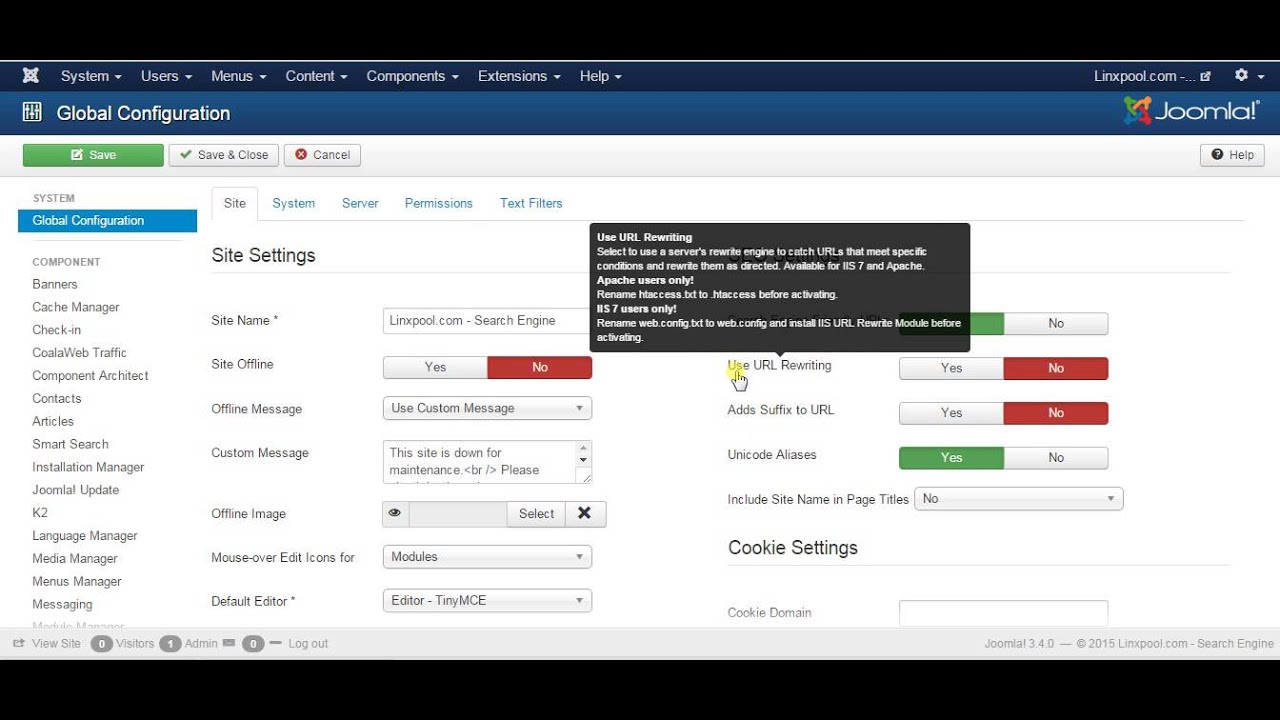
Task: Expand the Users menu
Action: [x=166, y=76]
